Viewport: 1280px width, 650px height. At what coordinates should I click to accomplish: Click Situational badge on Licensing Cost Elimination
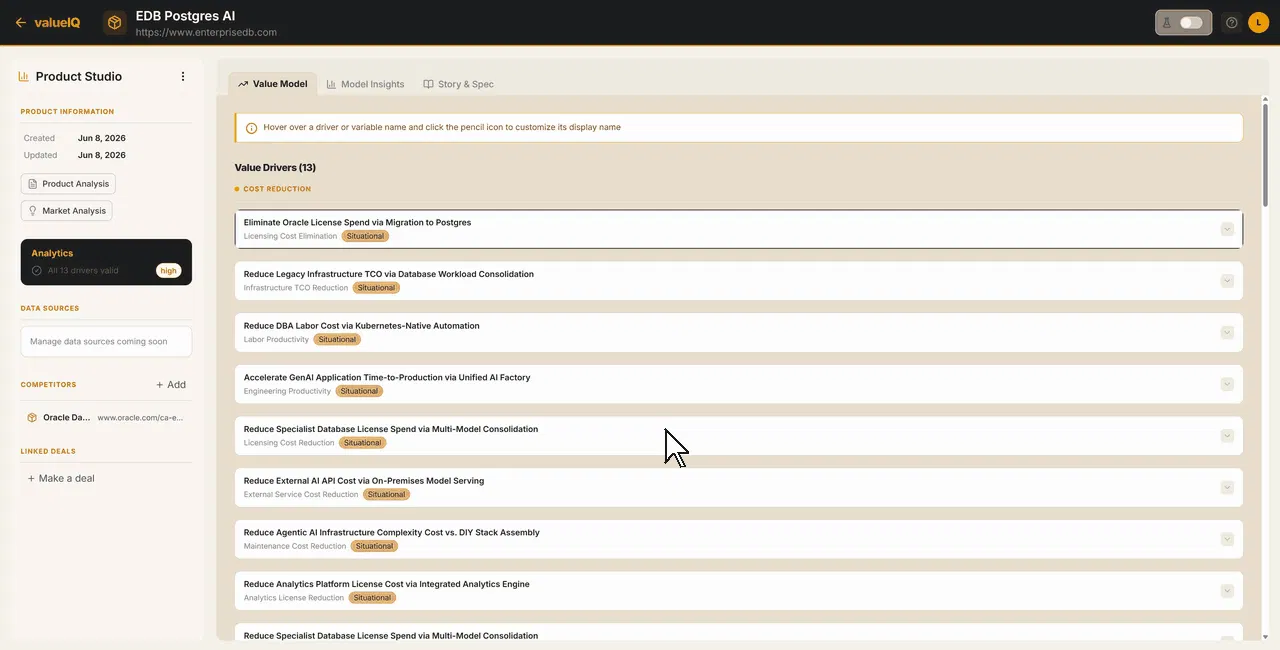pyautogui.click(x=365, y=236)
